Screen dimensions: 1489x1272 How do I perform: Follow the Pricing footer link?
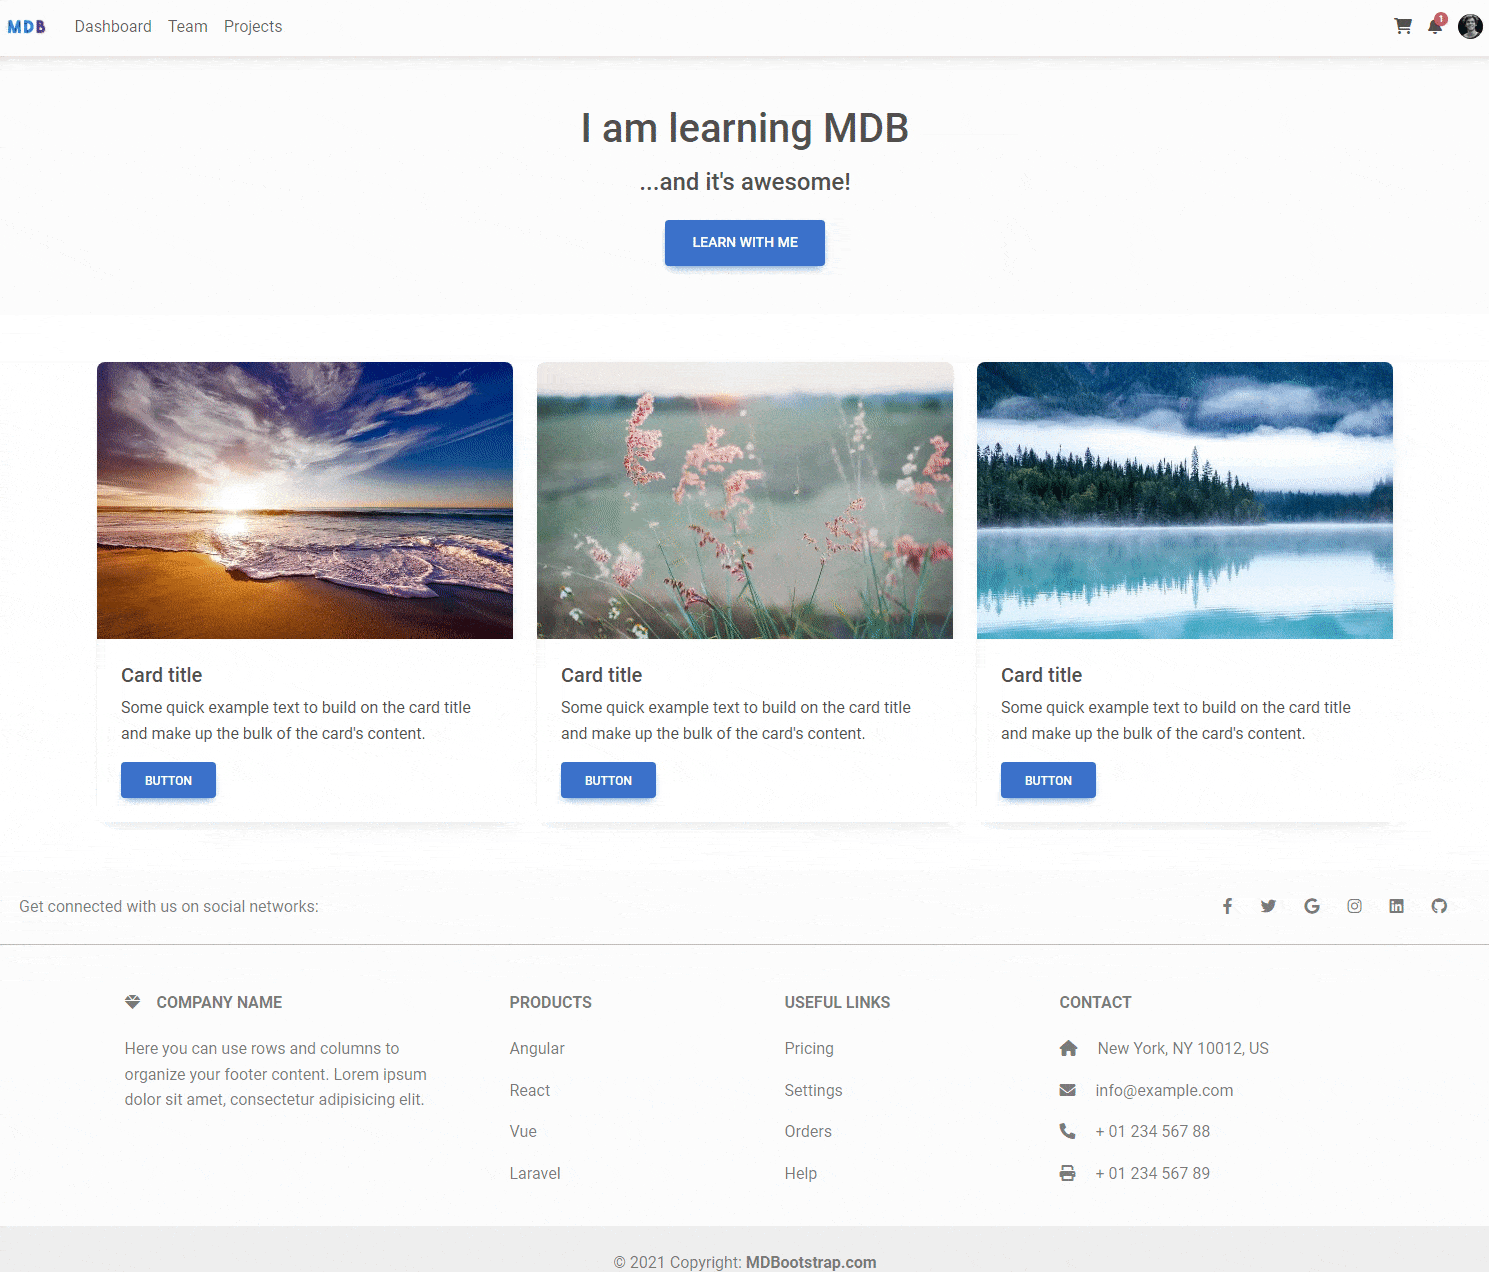click(x=809, y=1048)
